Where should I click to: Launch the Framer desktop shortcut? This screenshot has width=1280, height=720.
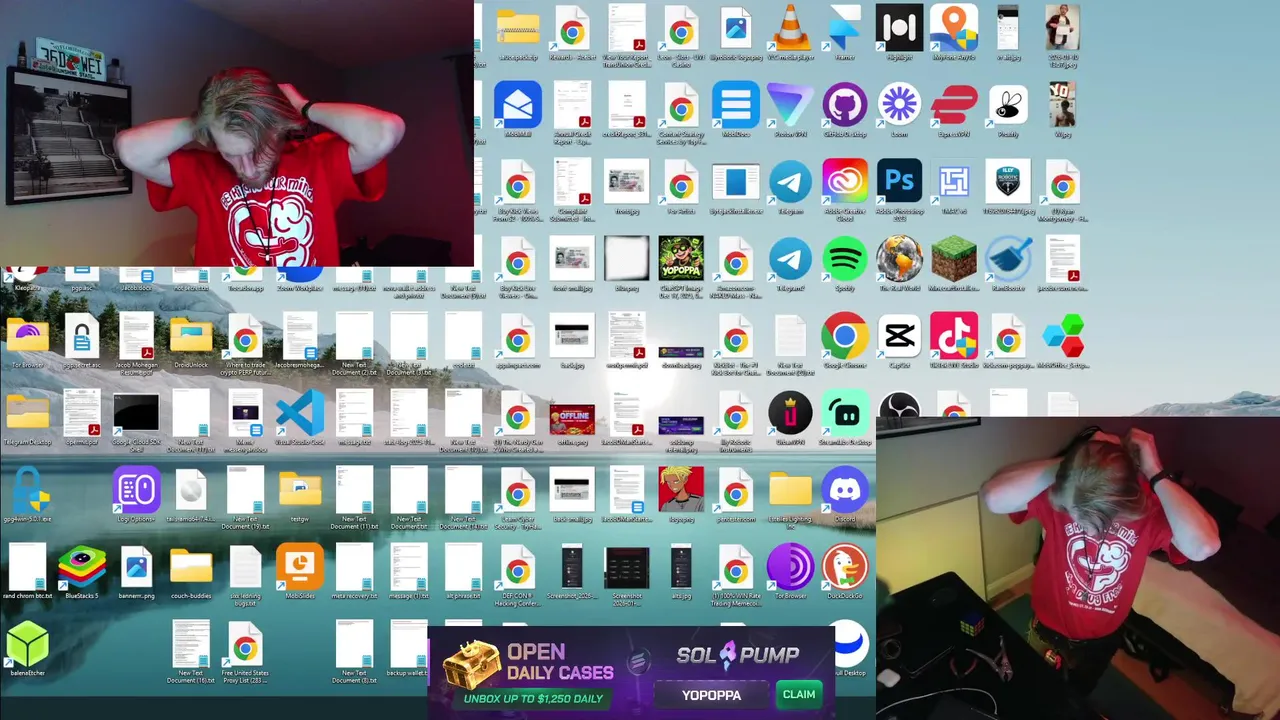pyautogui.click(x=845, y=29)
